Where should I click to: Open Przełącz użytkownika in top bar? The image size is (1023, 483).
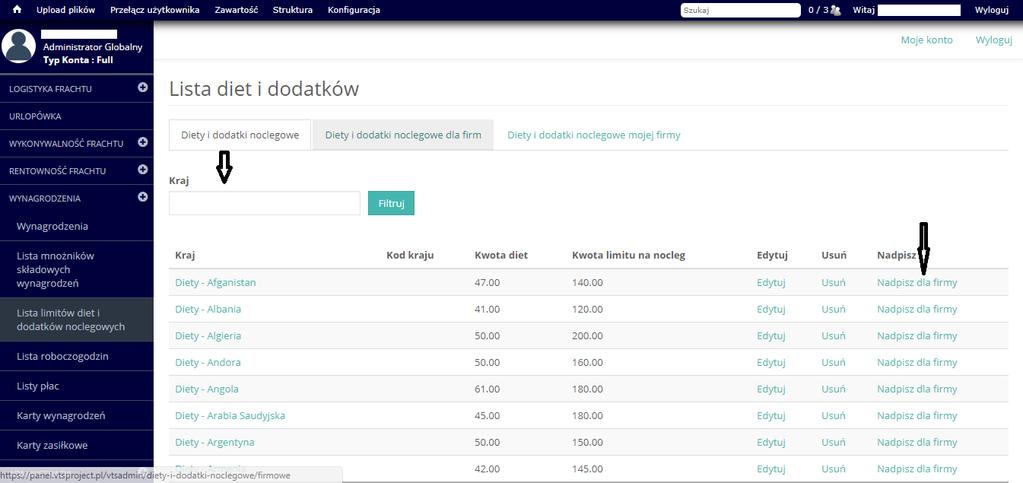(155, 10)
